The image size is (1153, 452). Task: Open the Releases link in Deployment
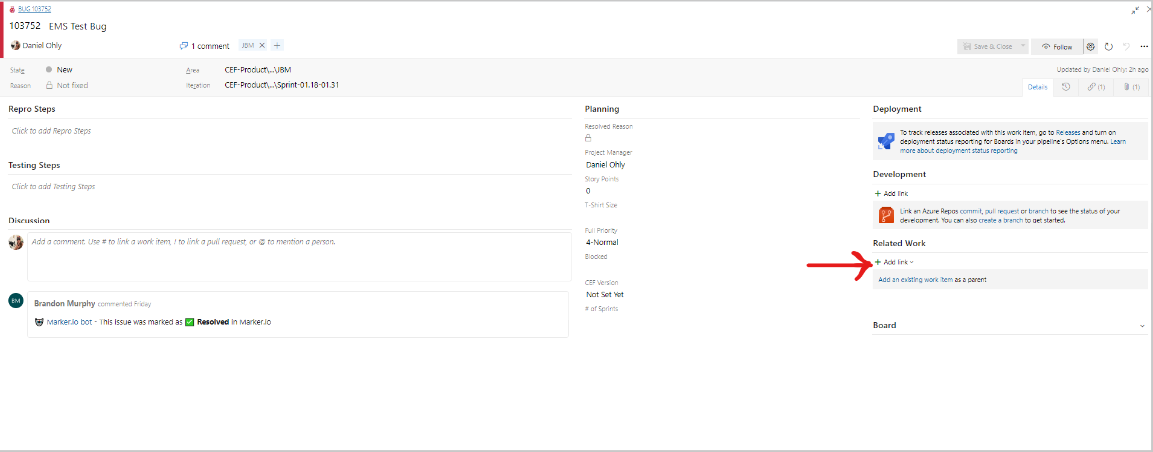(x=1068, y=132)
